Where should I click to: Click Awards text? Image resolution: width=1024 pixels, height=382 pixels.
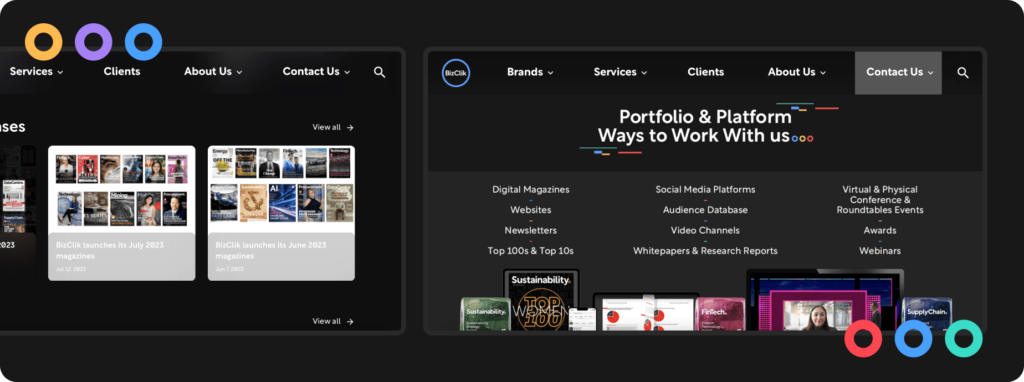point(880,231)
